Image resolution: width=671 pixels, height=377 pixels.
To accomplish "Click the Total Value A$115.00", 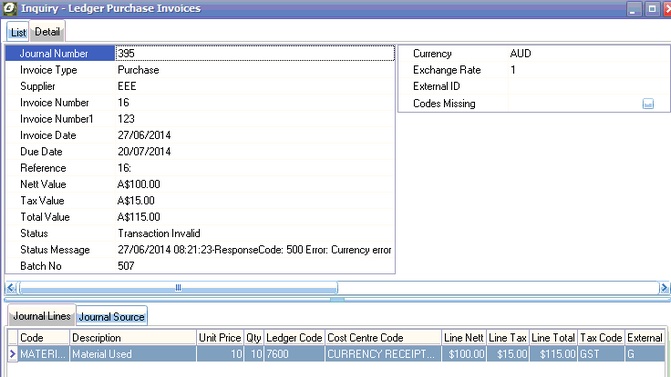I will coord(139,217).
